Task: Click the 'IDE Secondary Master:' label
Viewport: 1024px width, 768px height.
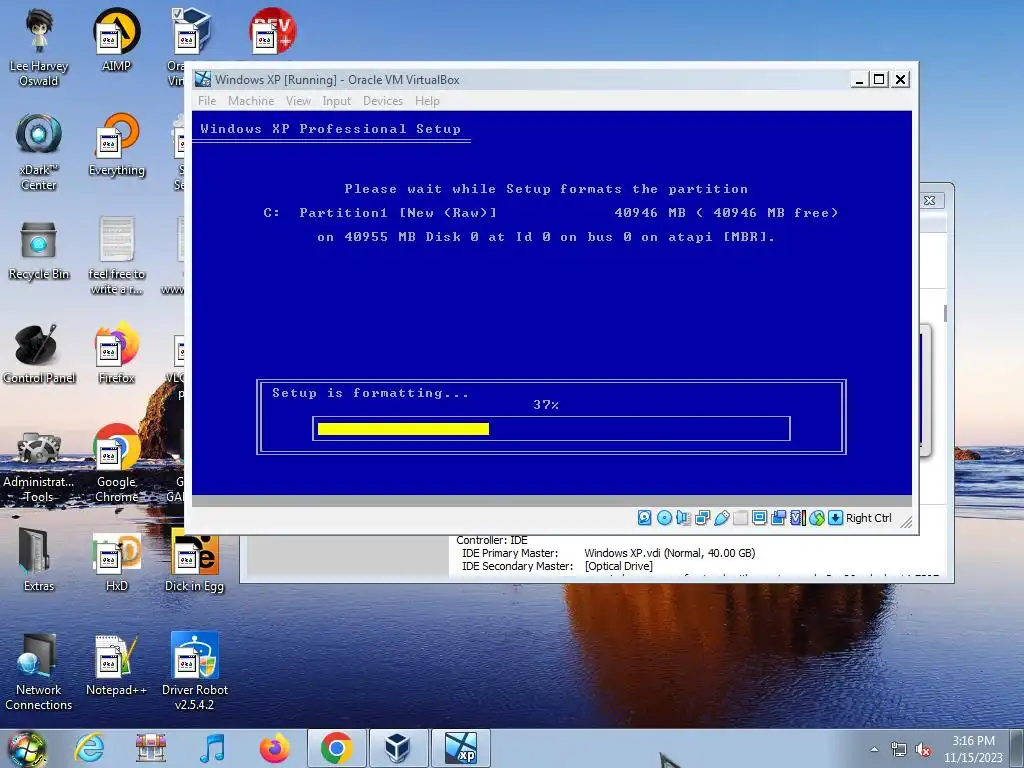Action: click(517, 566)
